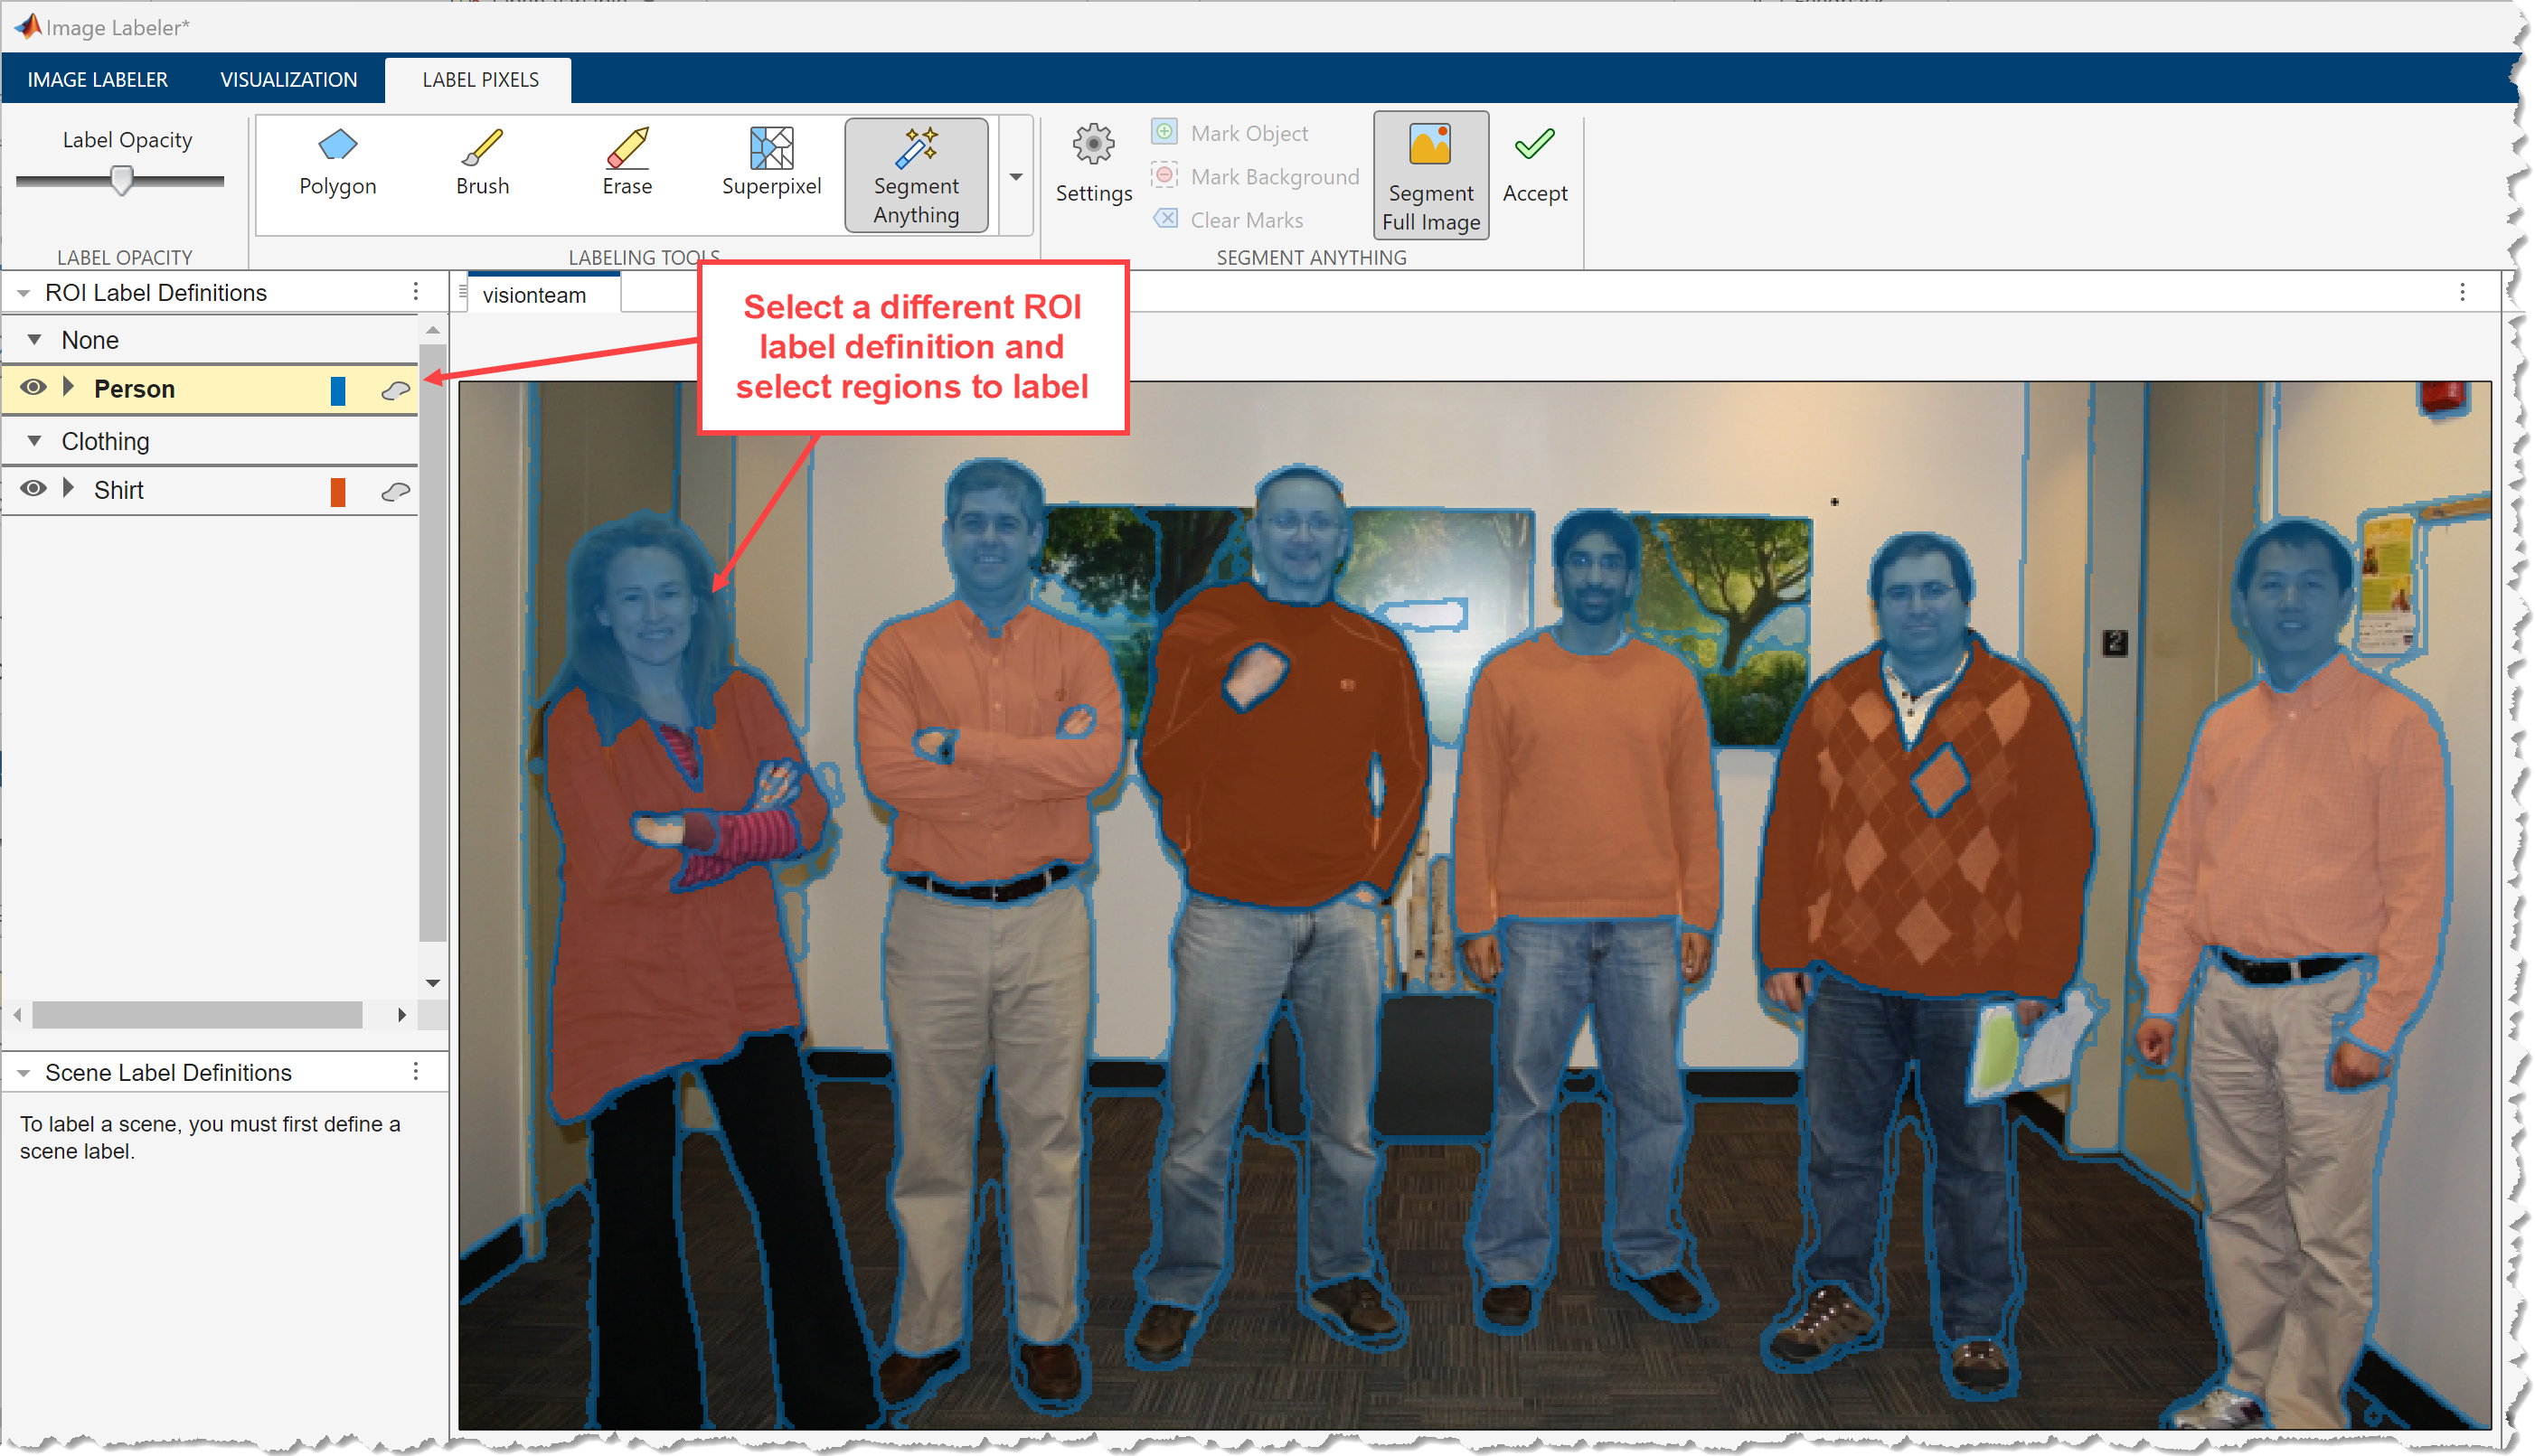Screen dimensions: 2535x1456
Task: Expand the None label category
Action: (x=36, y=339)
